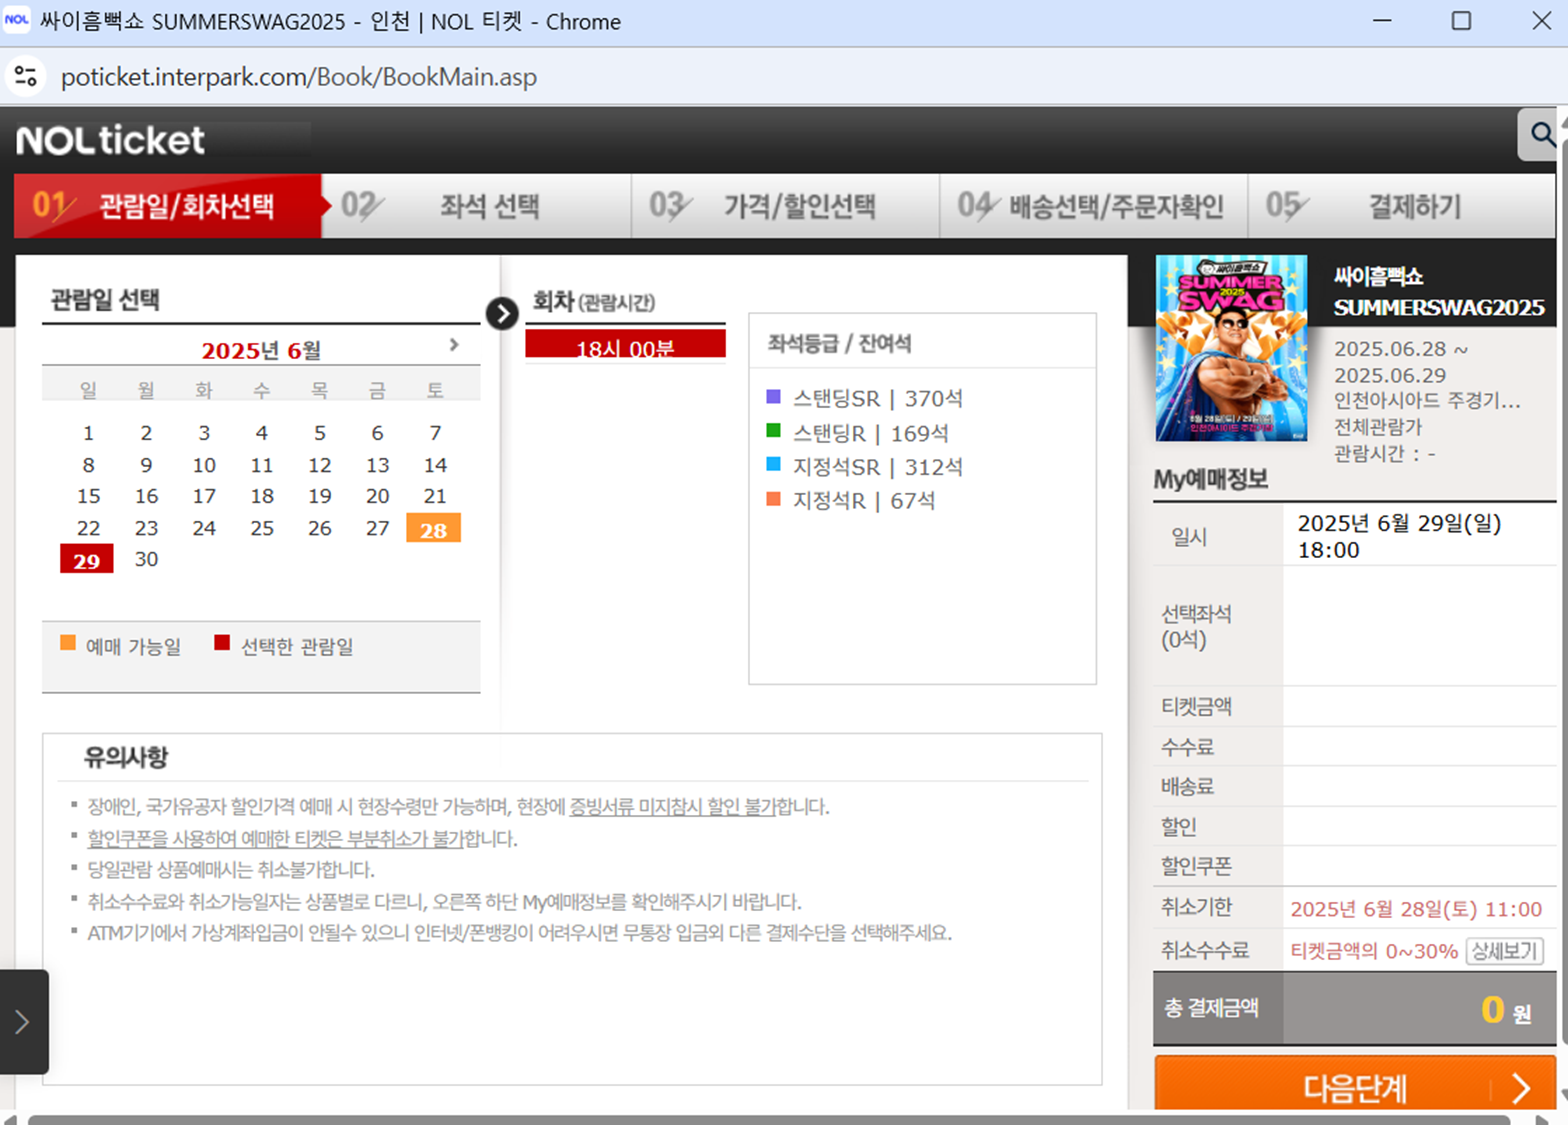
Task: Maximize the Chrome window
Action: pyautogui.click(x=1461, y=20)
